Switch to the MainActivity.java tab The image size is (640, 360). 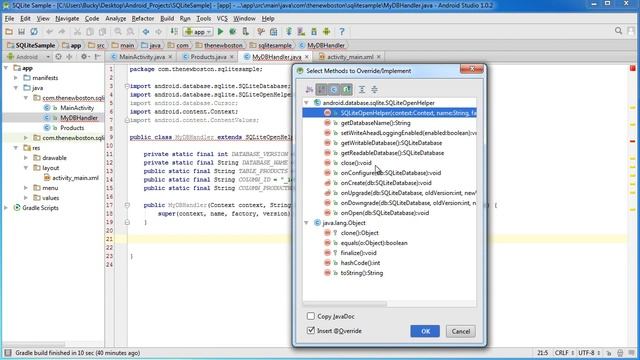point(142,57)
